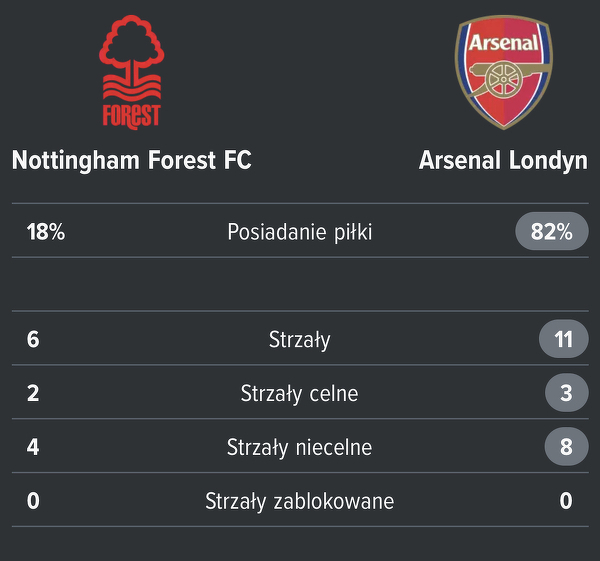Click the Arsenal club crest
The width and height of the screenshot is (600, 561).
point(504,72)
